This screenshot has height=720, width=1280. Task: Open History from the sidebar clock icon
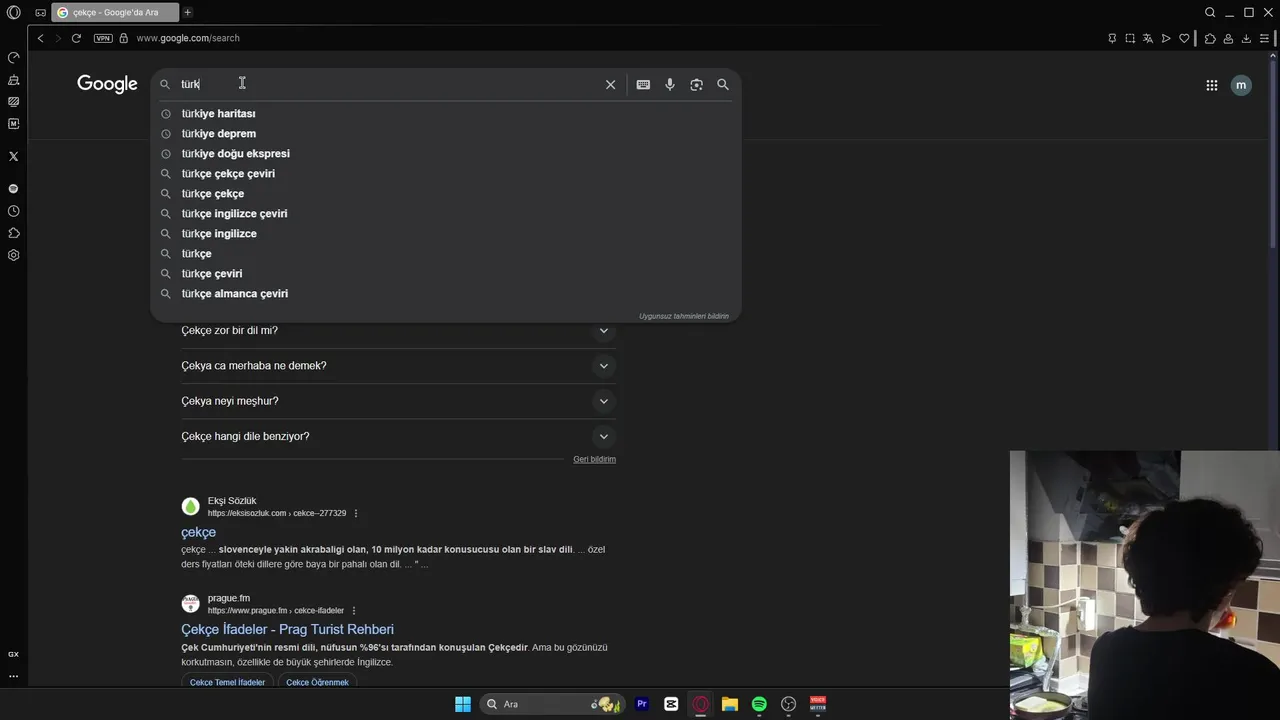pyautogui.click(x=13, y=211)
